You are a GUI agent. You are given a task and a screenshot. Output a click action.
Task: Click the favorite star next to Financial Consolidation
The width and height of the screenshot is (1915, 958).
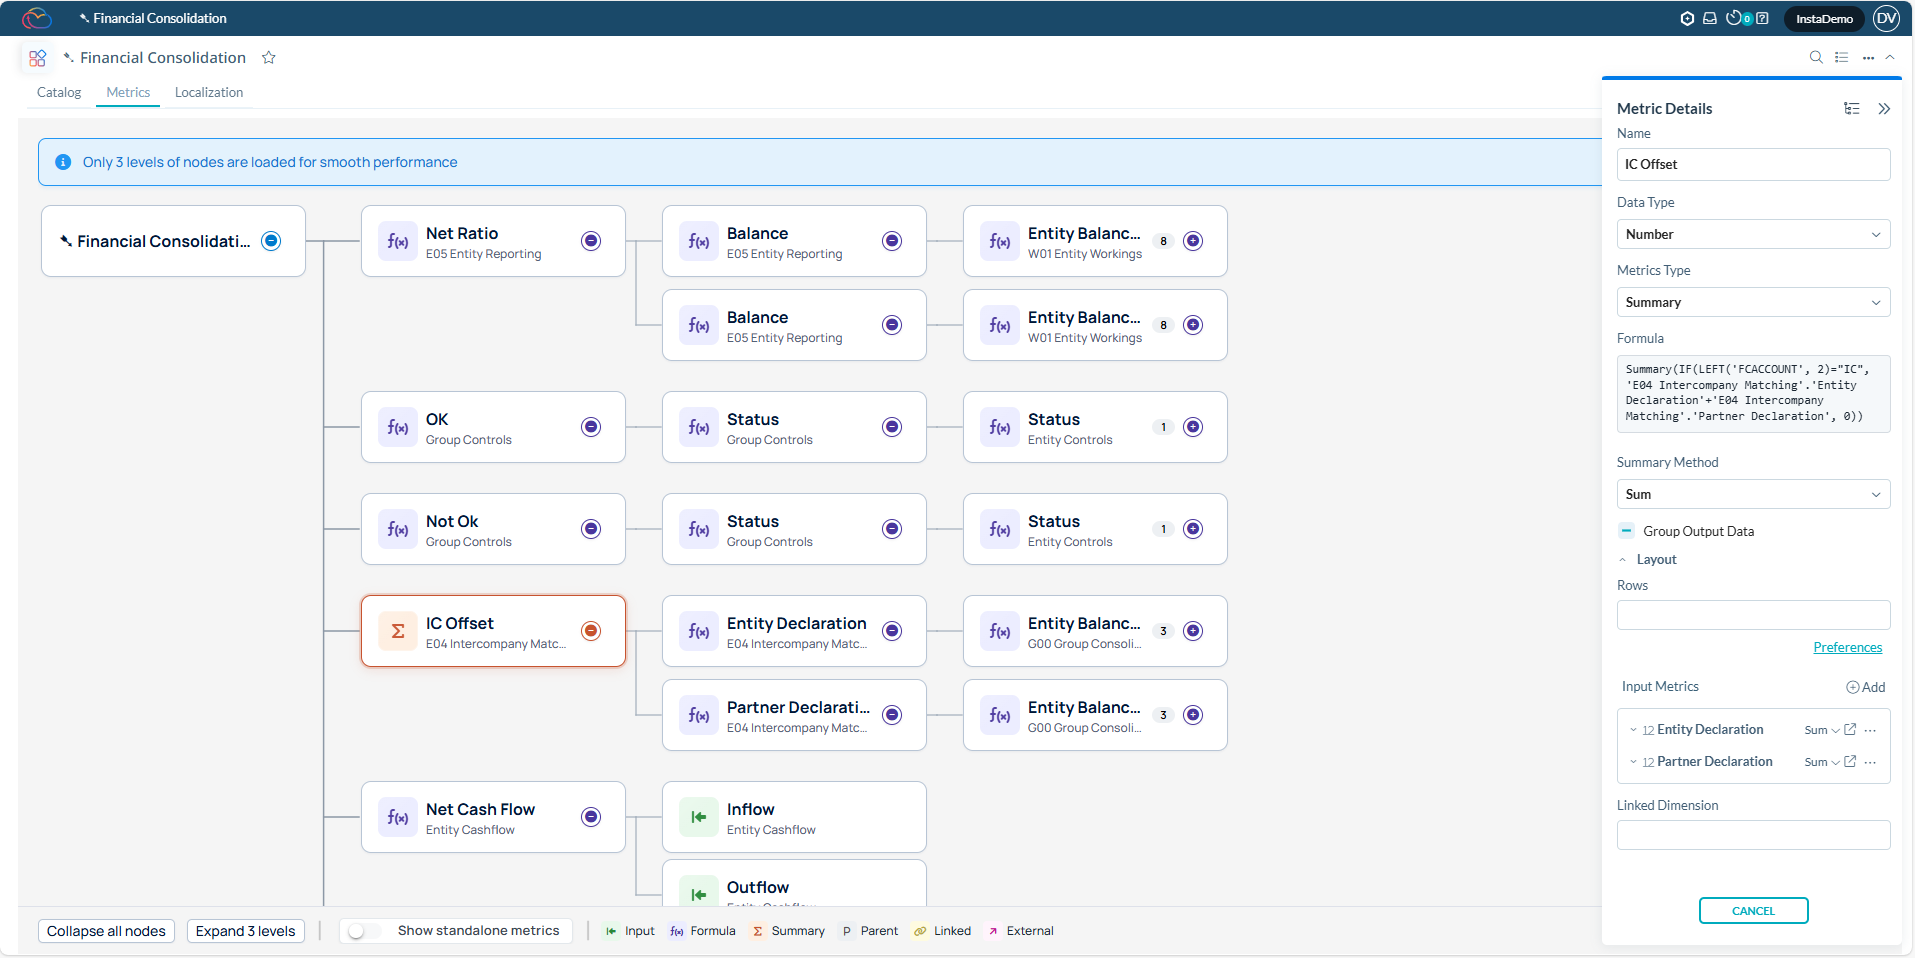(x=268, y=58)
